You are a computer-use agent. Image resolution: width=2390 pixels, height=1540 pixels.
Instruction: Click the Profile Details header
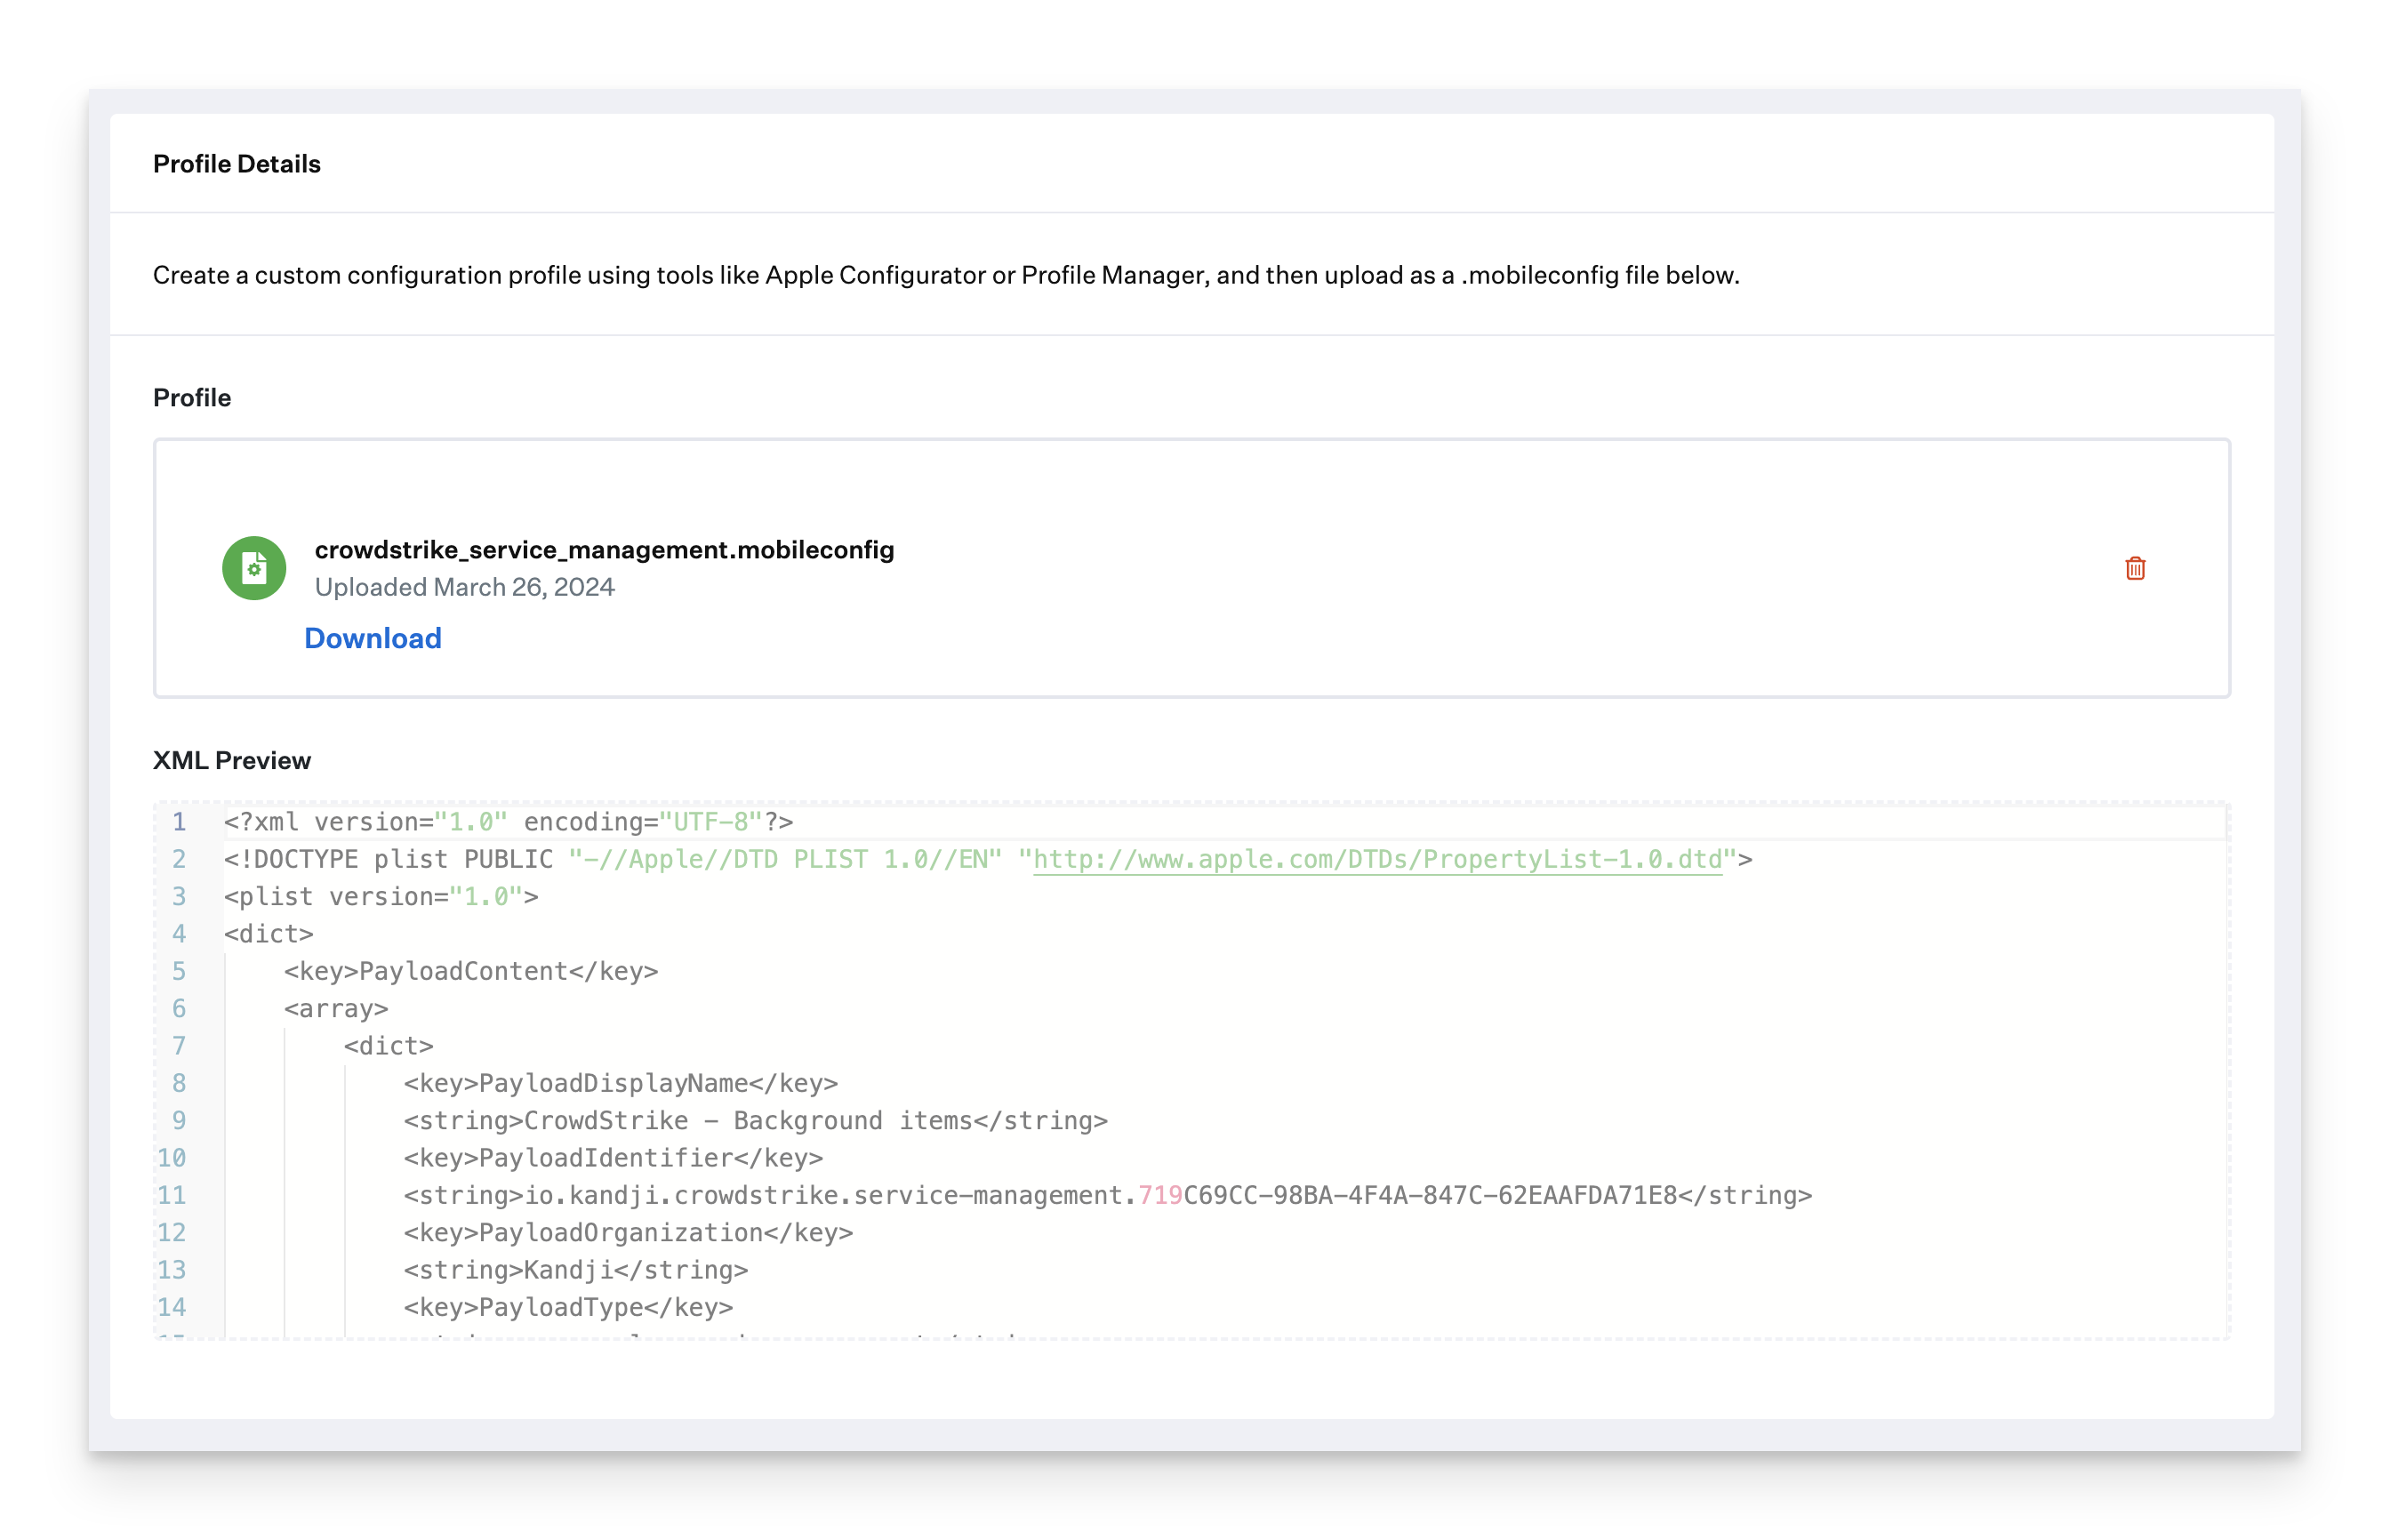click(237, 164)
